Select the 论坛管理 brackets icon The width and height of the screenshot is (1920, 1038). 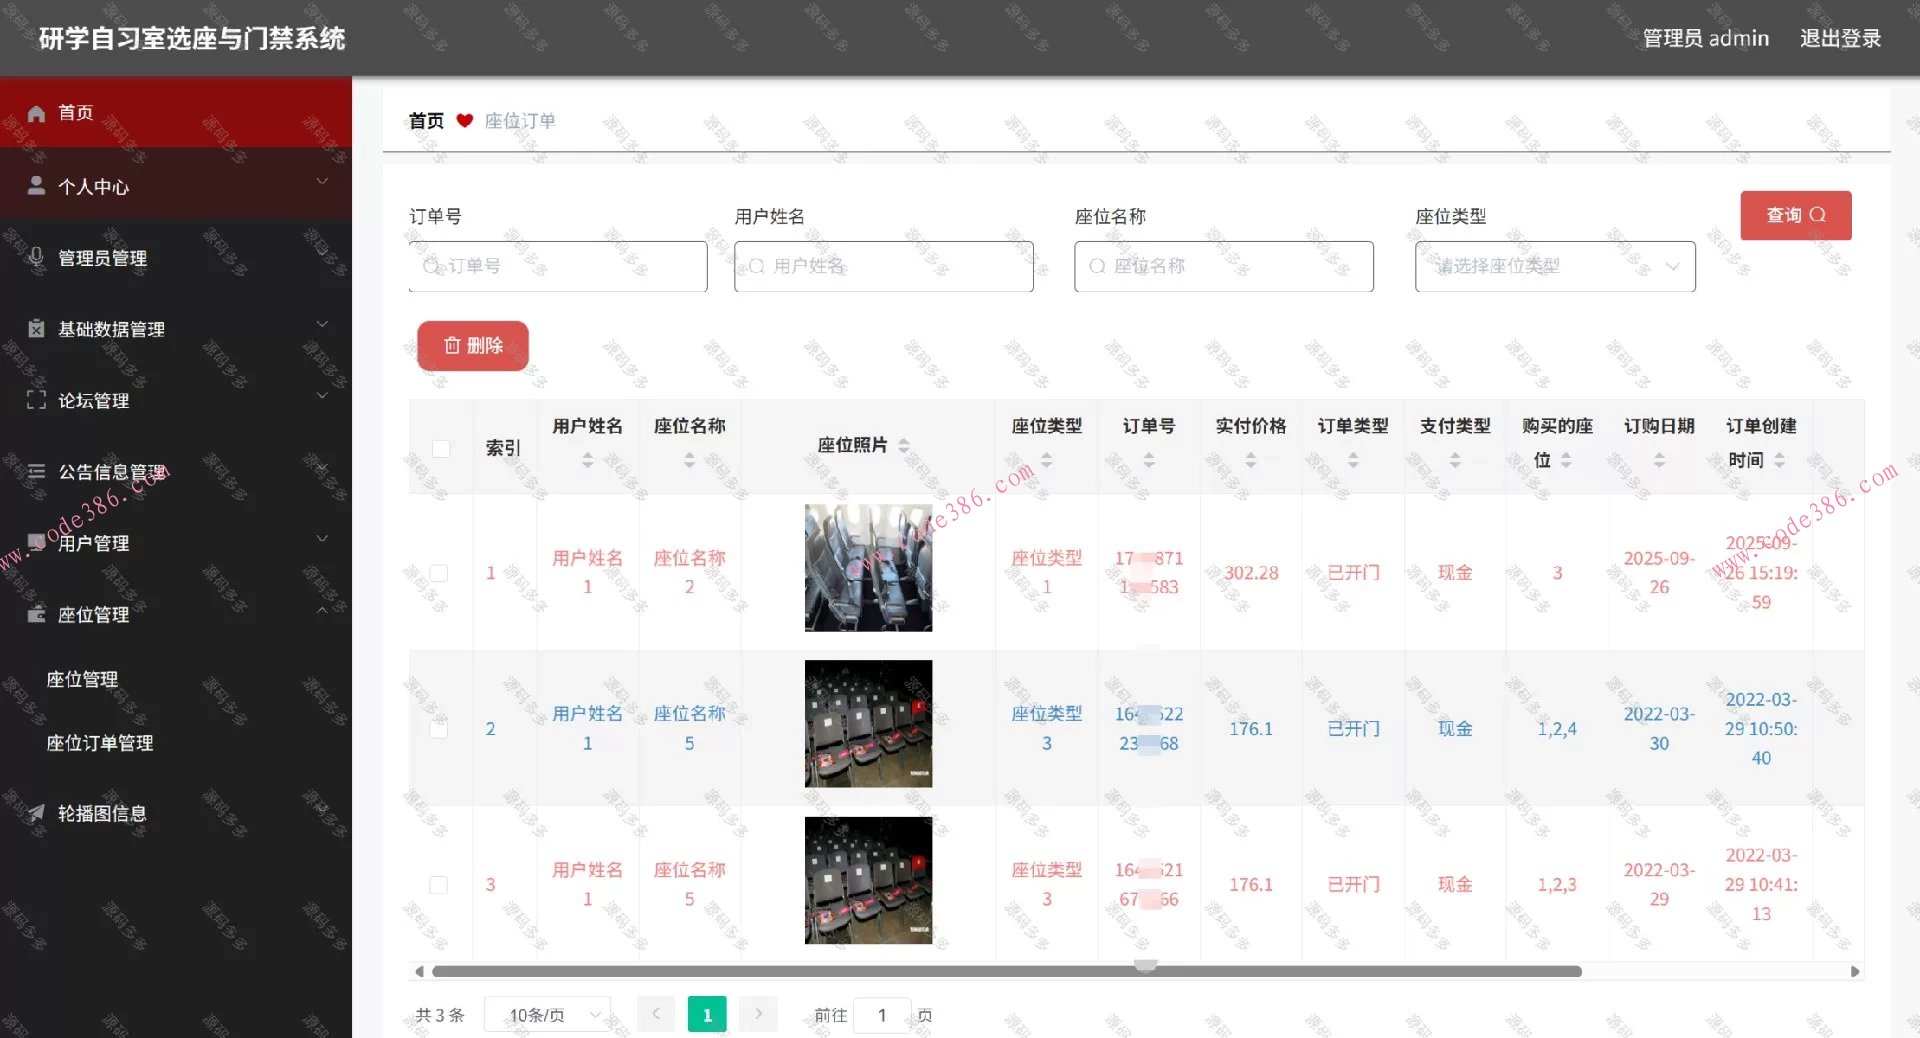[x=36, y=400]
